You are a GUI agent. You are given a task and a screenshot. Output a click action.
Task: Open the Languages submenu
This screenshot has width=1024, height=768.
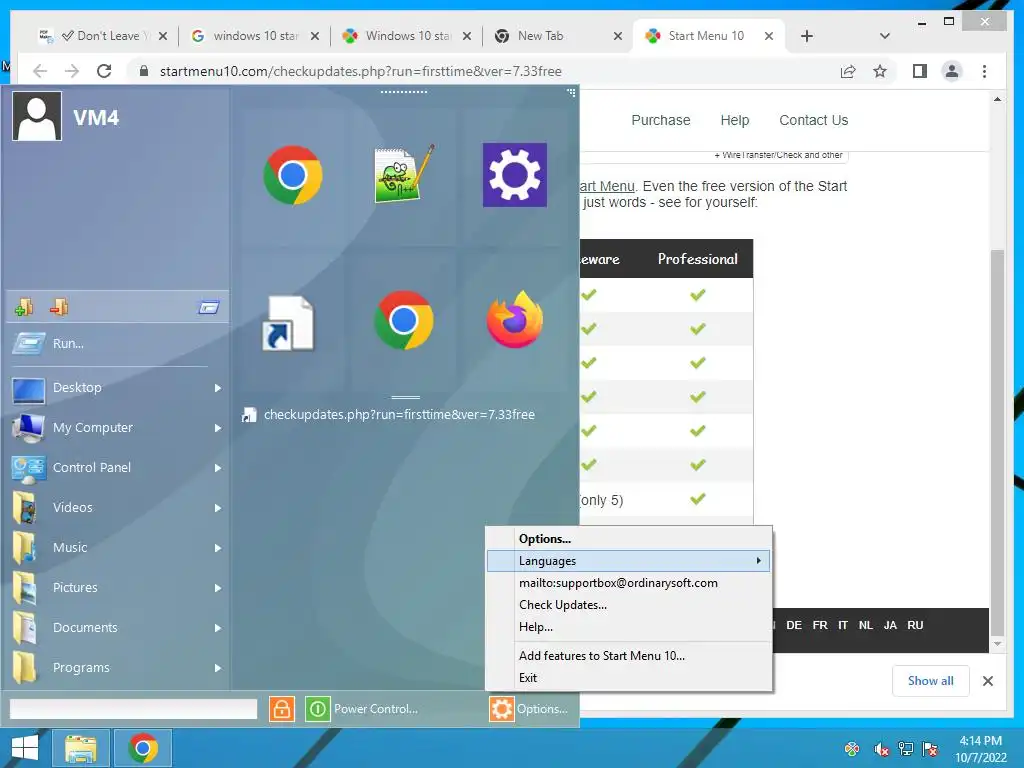(x=628, y=561)
